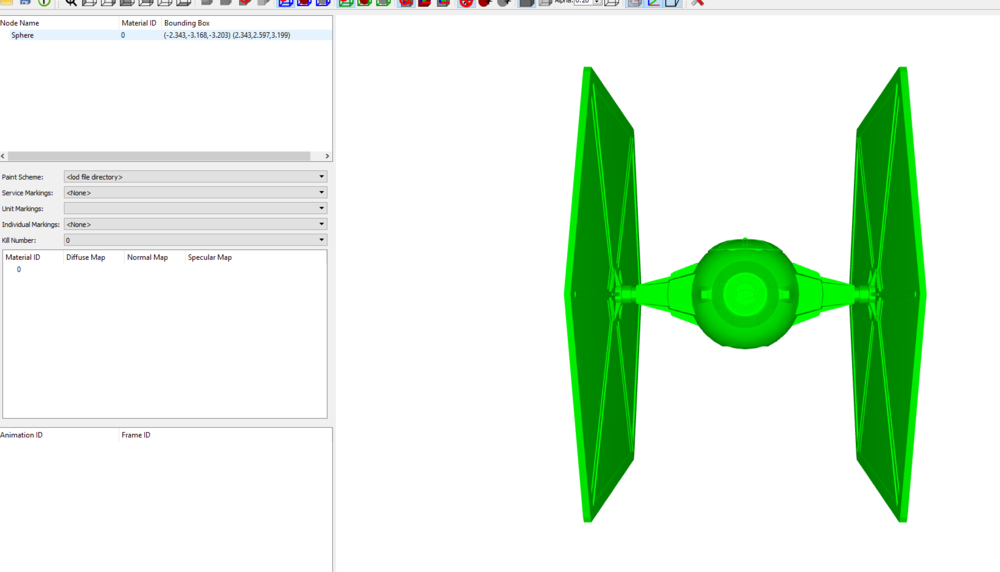Click the Bounding Box column header
The height and width of the screenshot is (572, 1000).
pos(187,23)
